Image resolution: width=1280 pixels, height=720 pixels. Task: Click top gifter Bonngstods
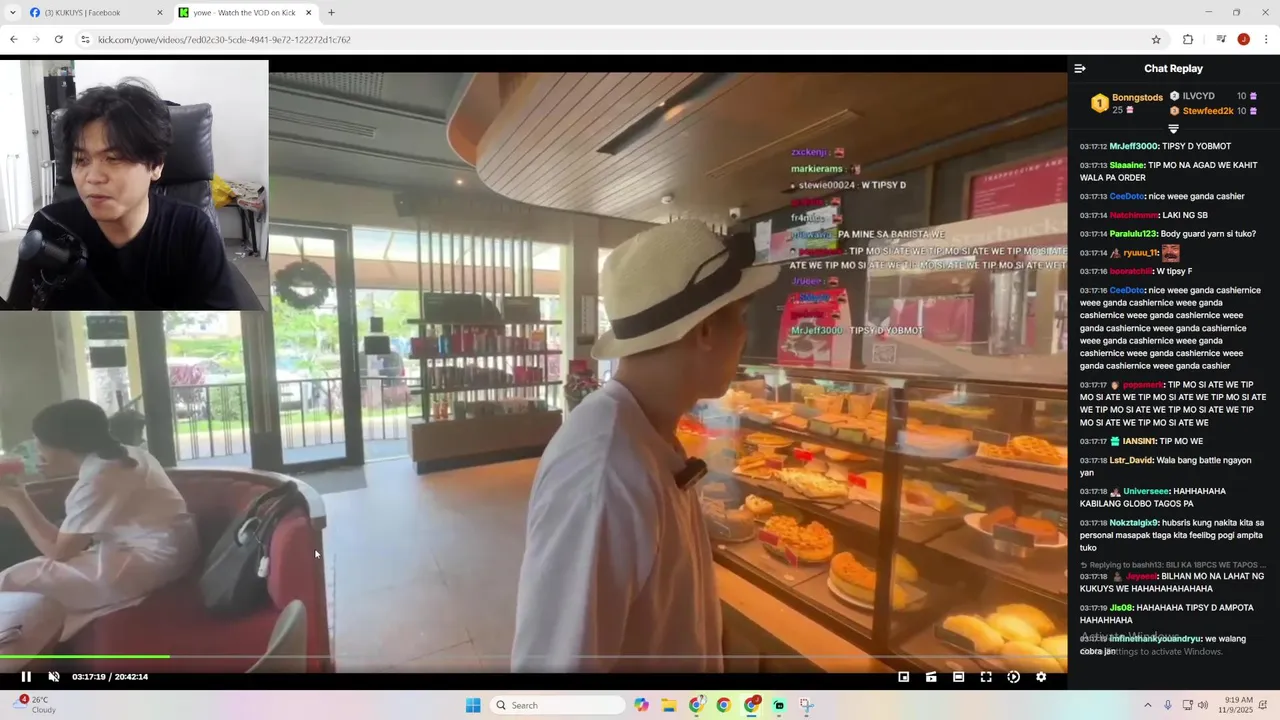point(1137,98)
